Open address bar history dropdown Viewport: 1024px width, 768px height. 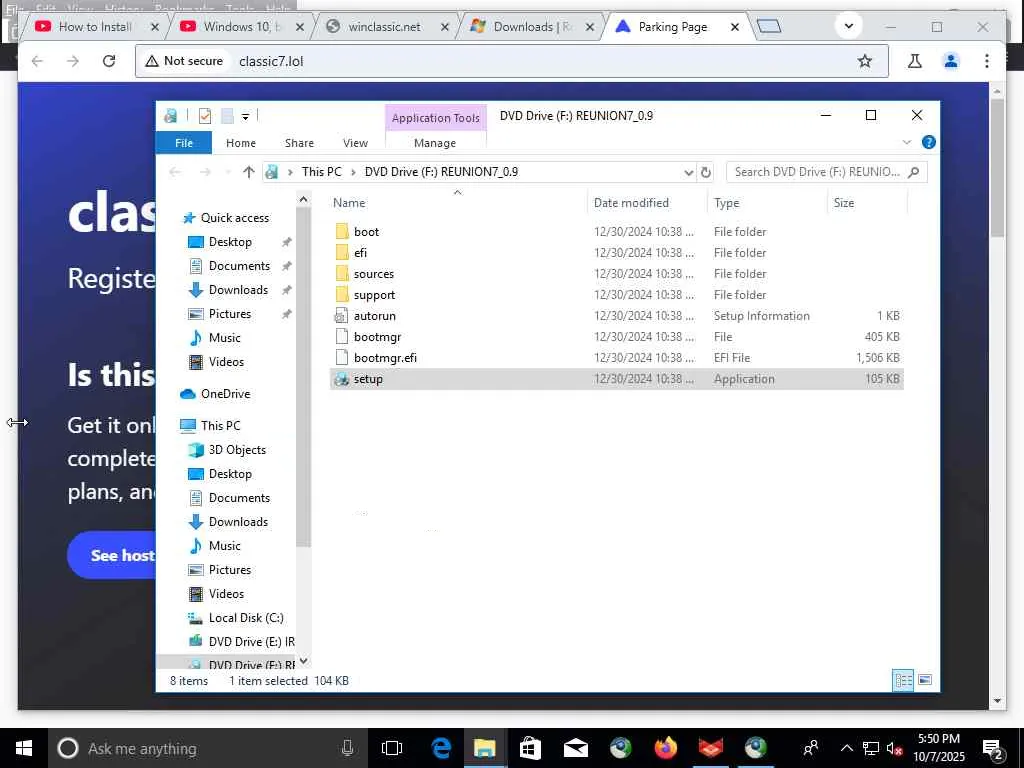[x=688, y=172]
